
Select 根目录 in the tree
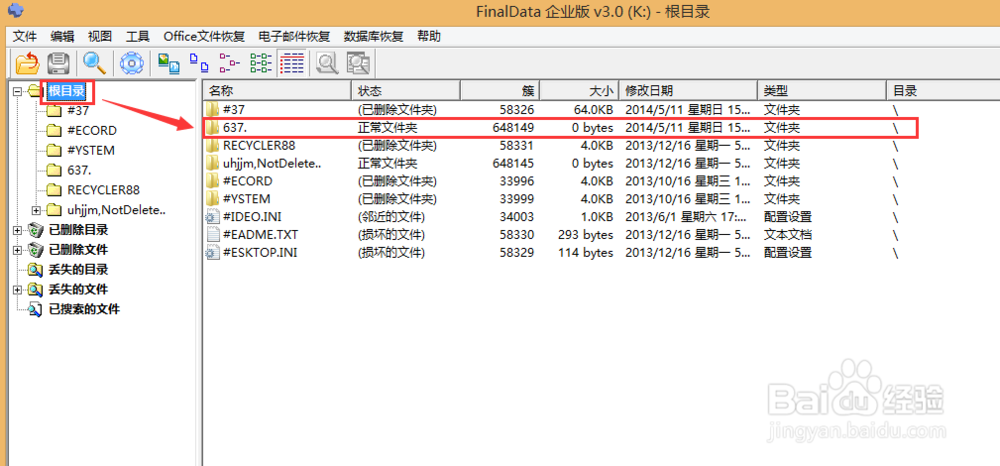point(67,91)
